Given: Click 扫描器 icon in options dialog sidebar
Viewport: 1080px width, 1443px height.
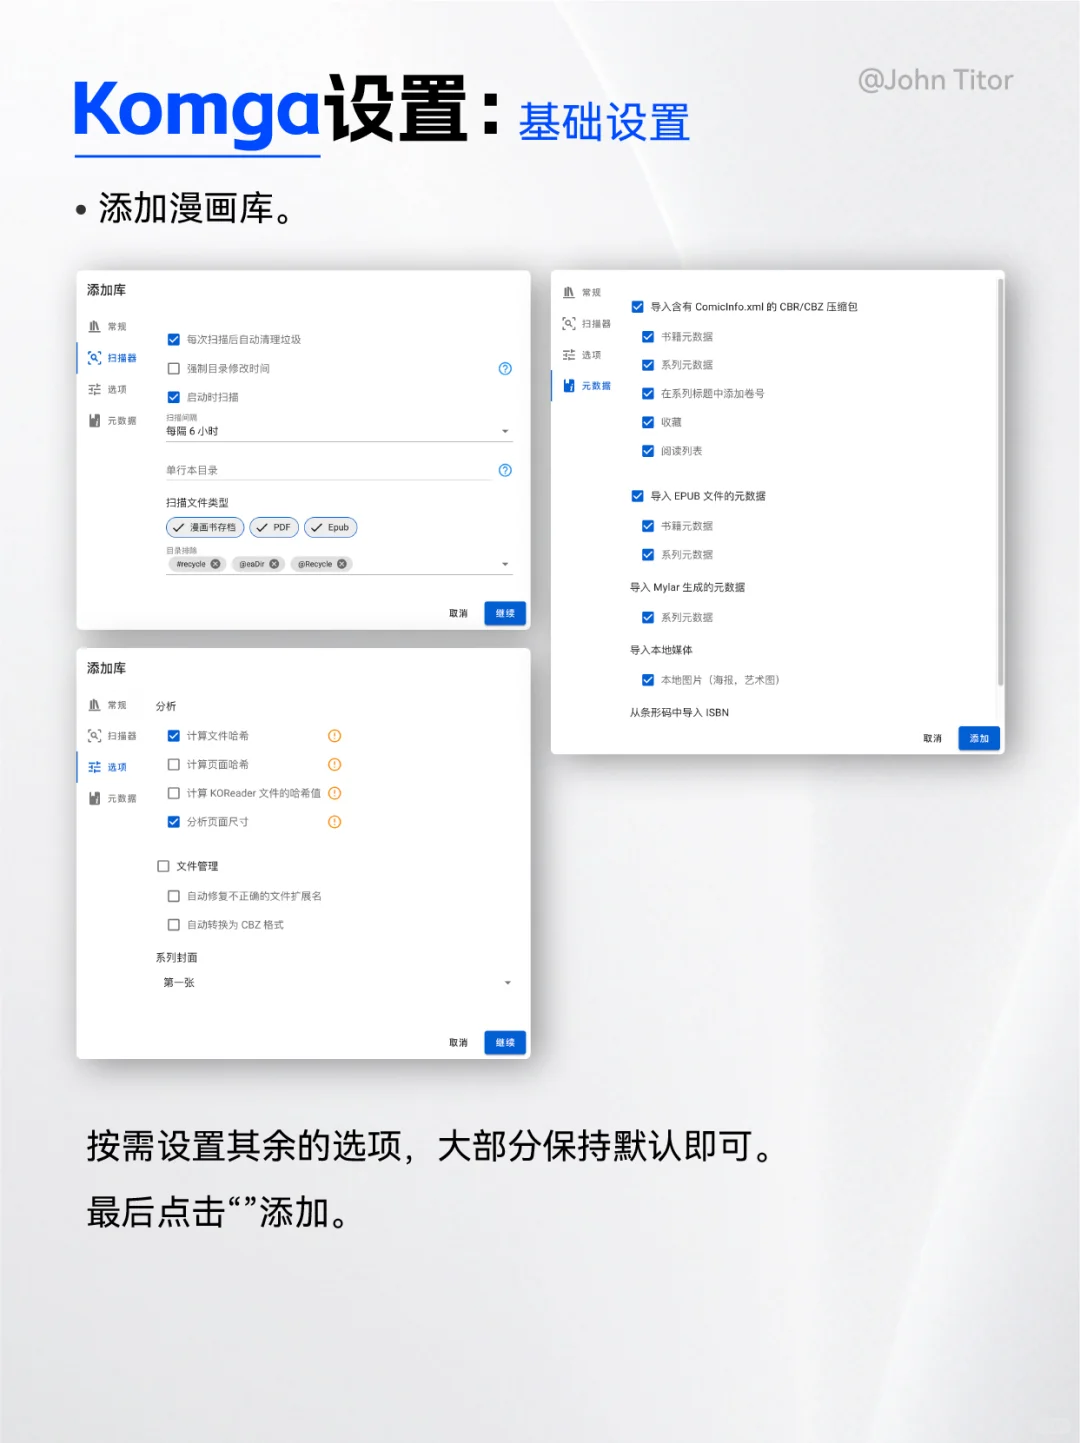Looking at the screenshot, I should coord(94,736).
